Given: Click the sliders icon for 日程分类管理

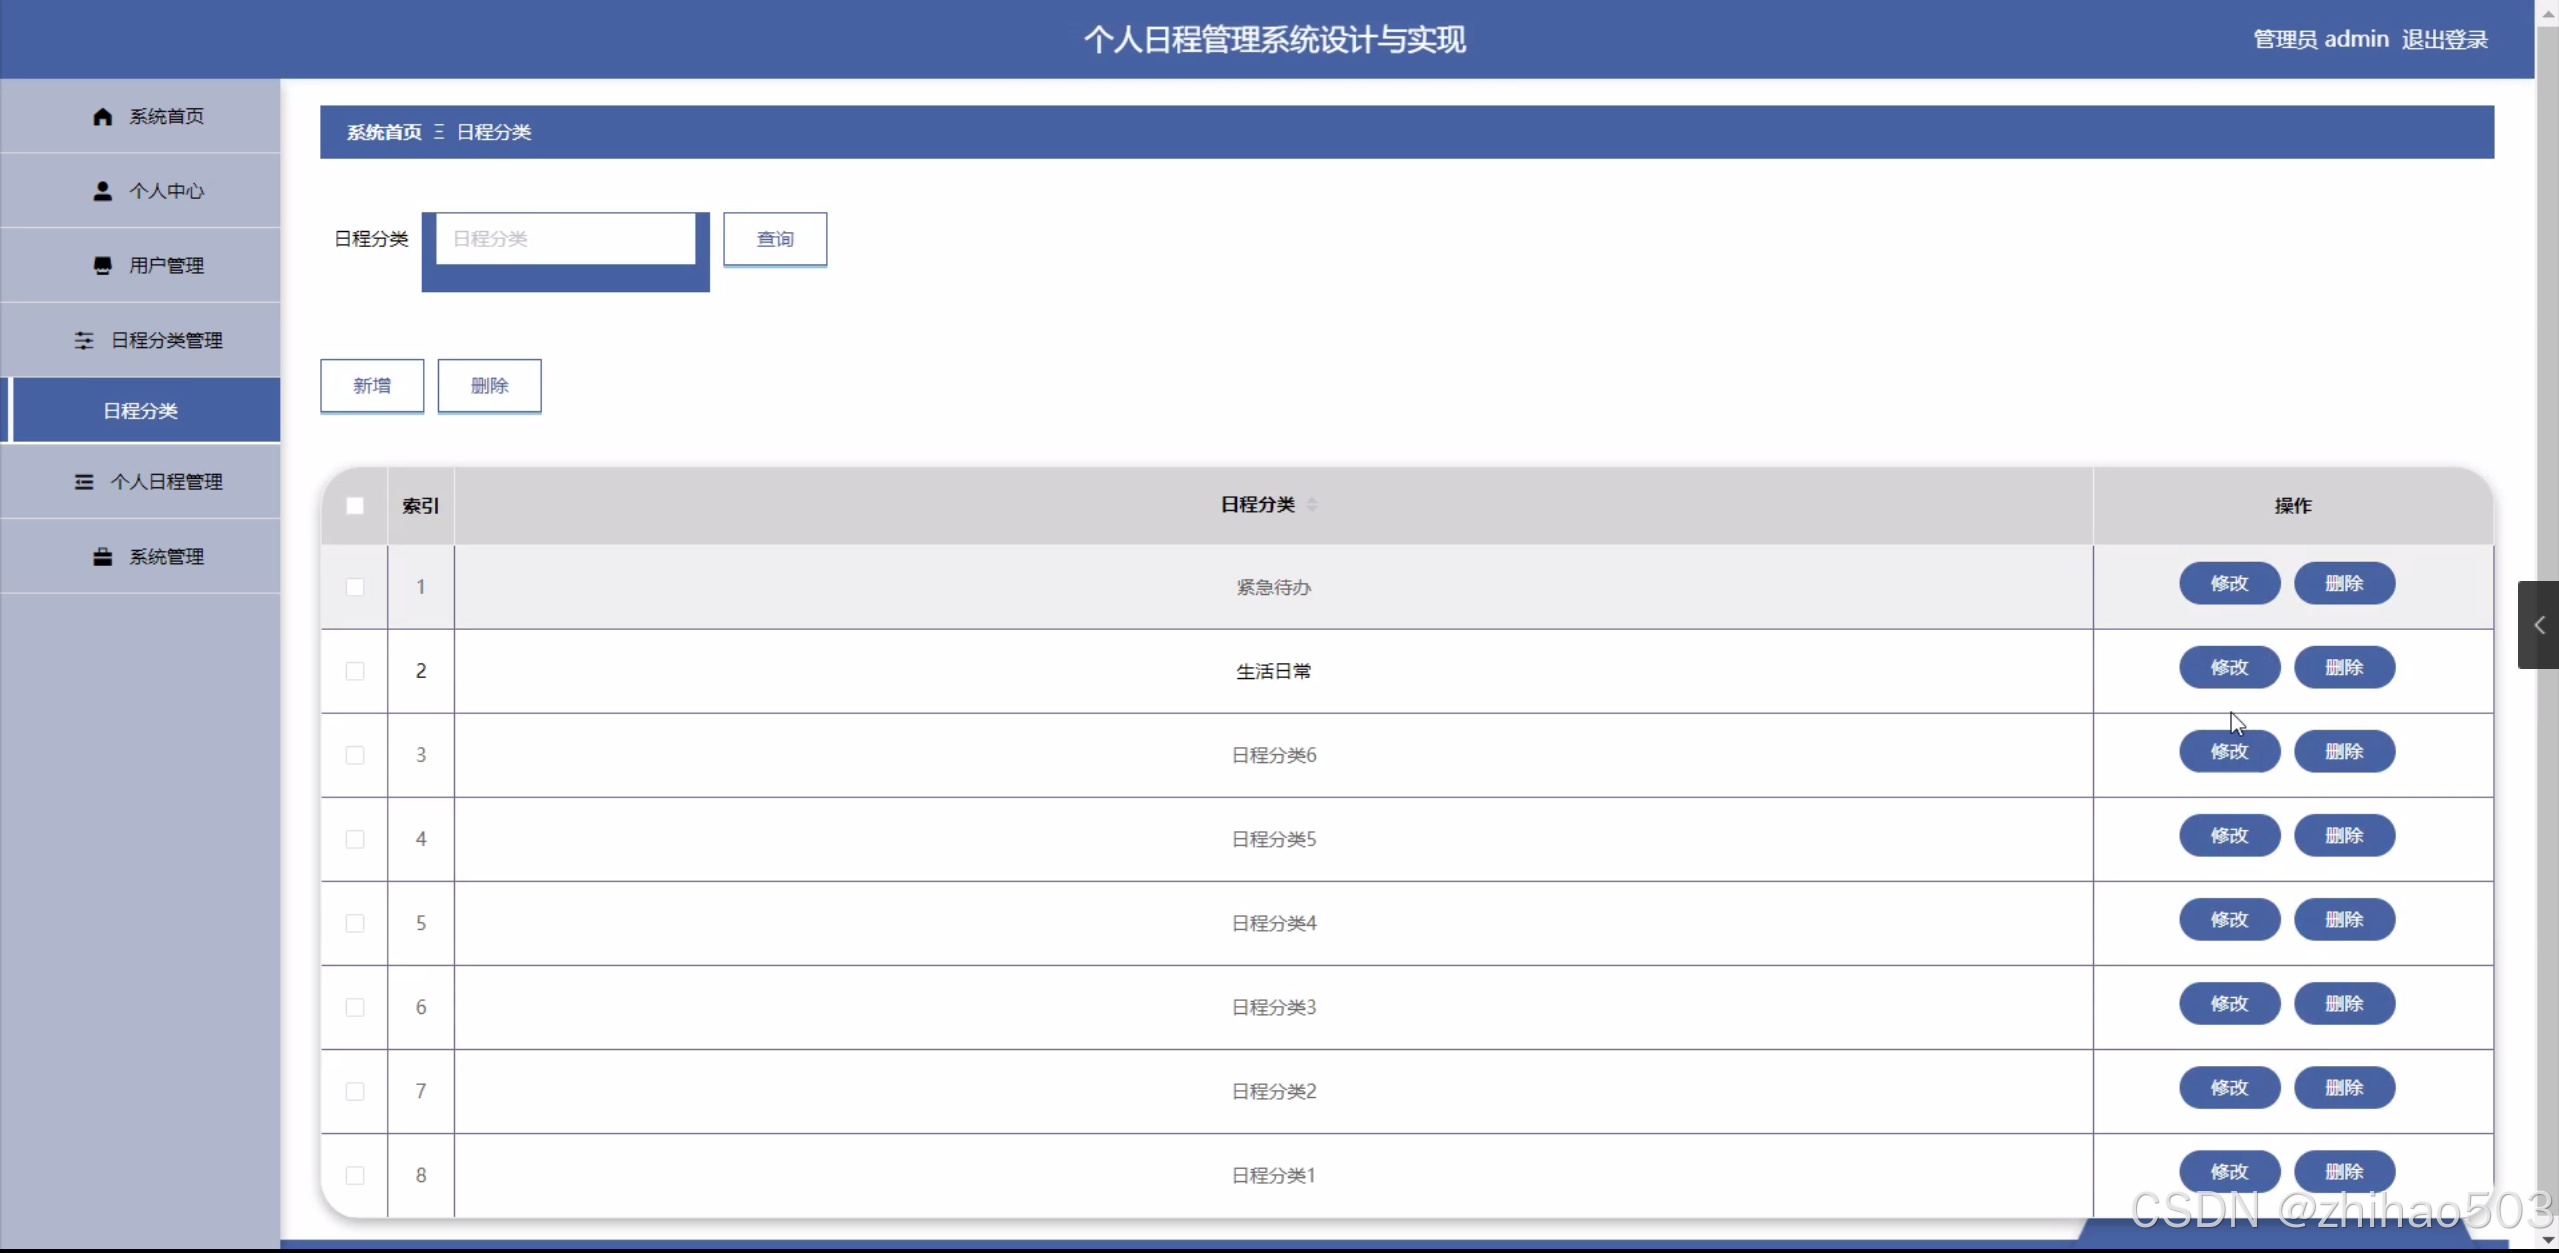Looking at the screenshot, I should click(84, 340).
